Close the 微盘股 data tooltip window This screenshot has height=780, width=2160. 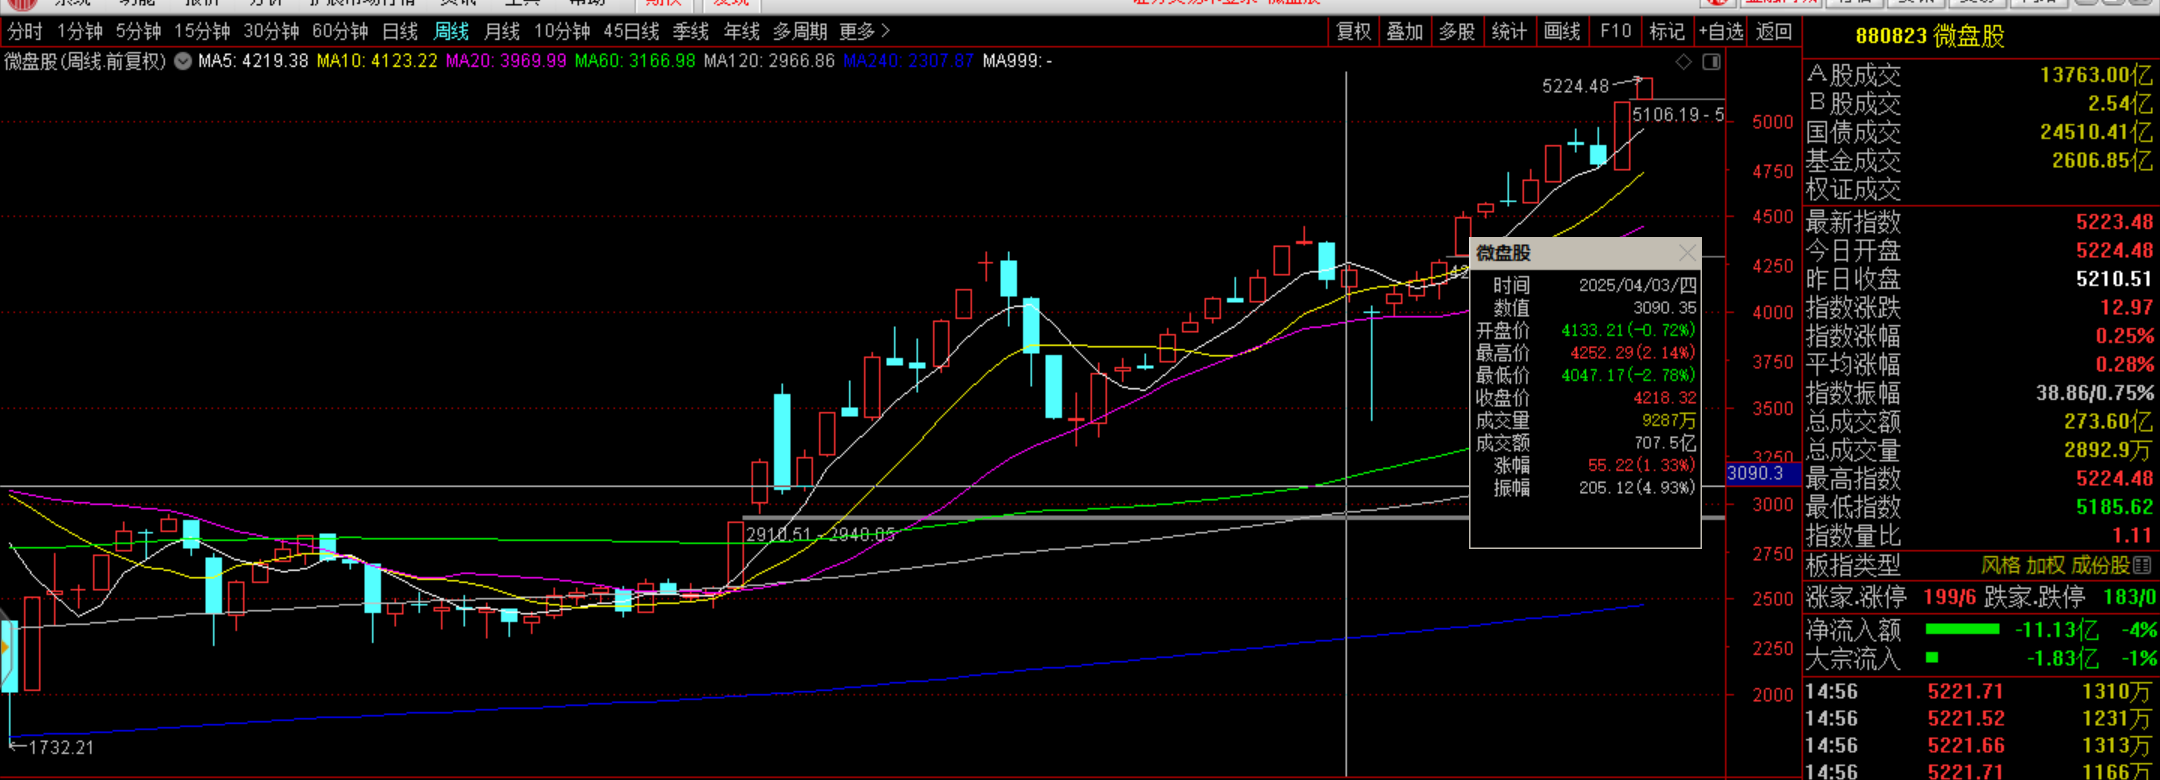click(x=1687, y=252)
